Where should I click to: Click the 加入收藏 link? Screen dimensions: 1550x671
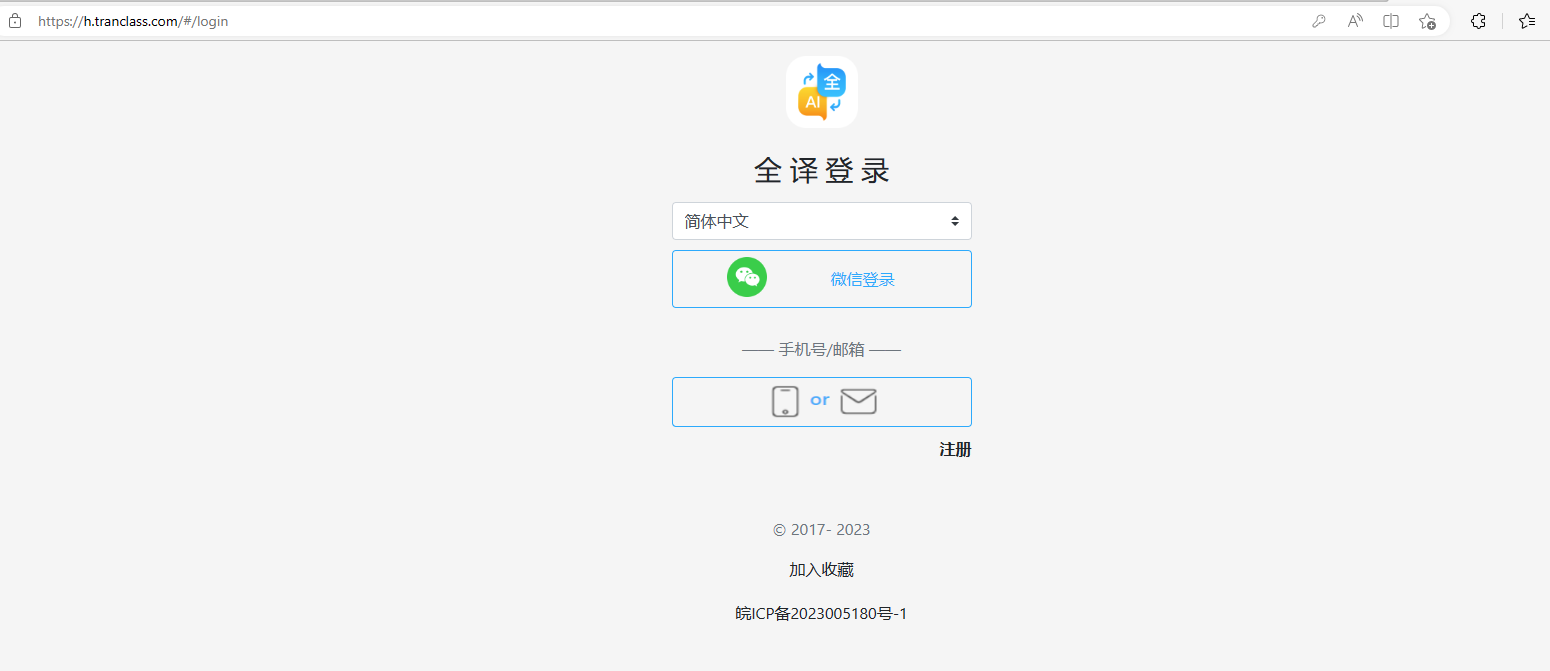click(x=821, y=569)
